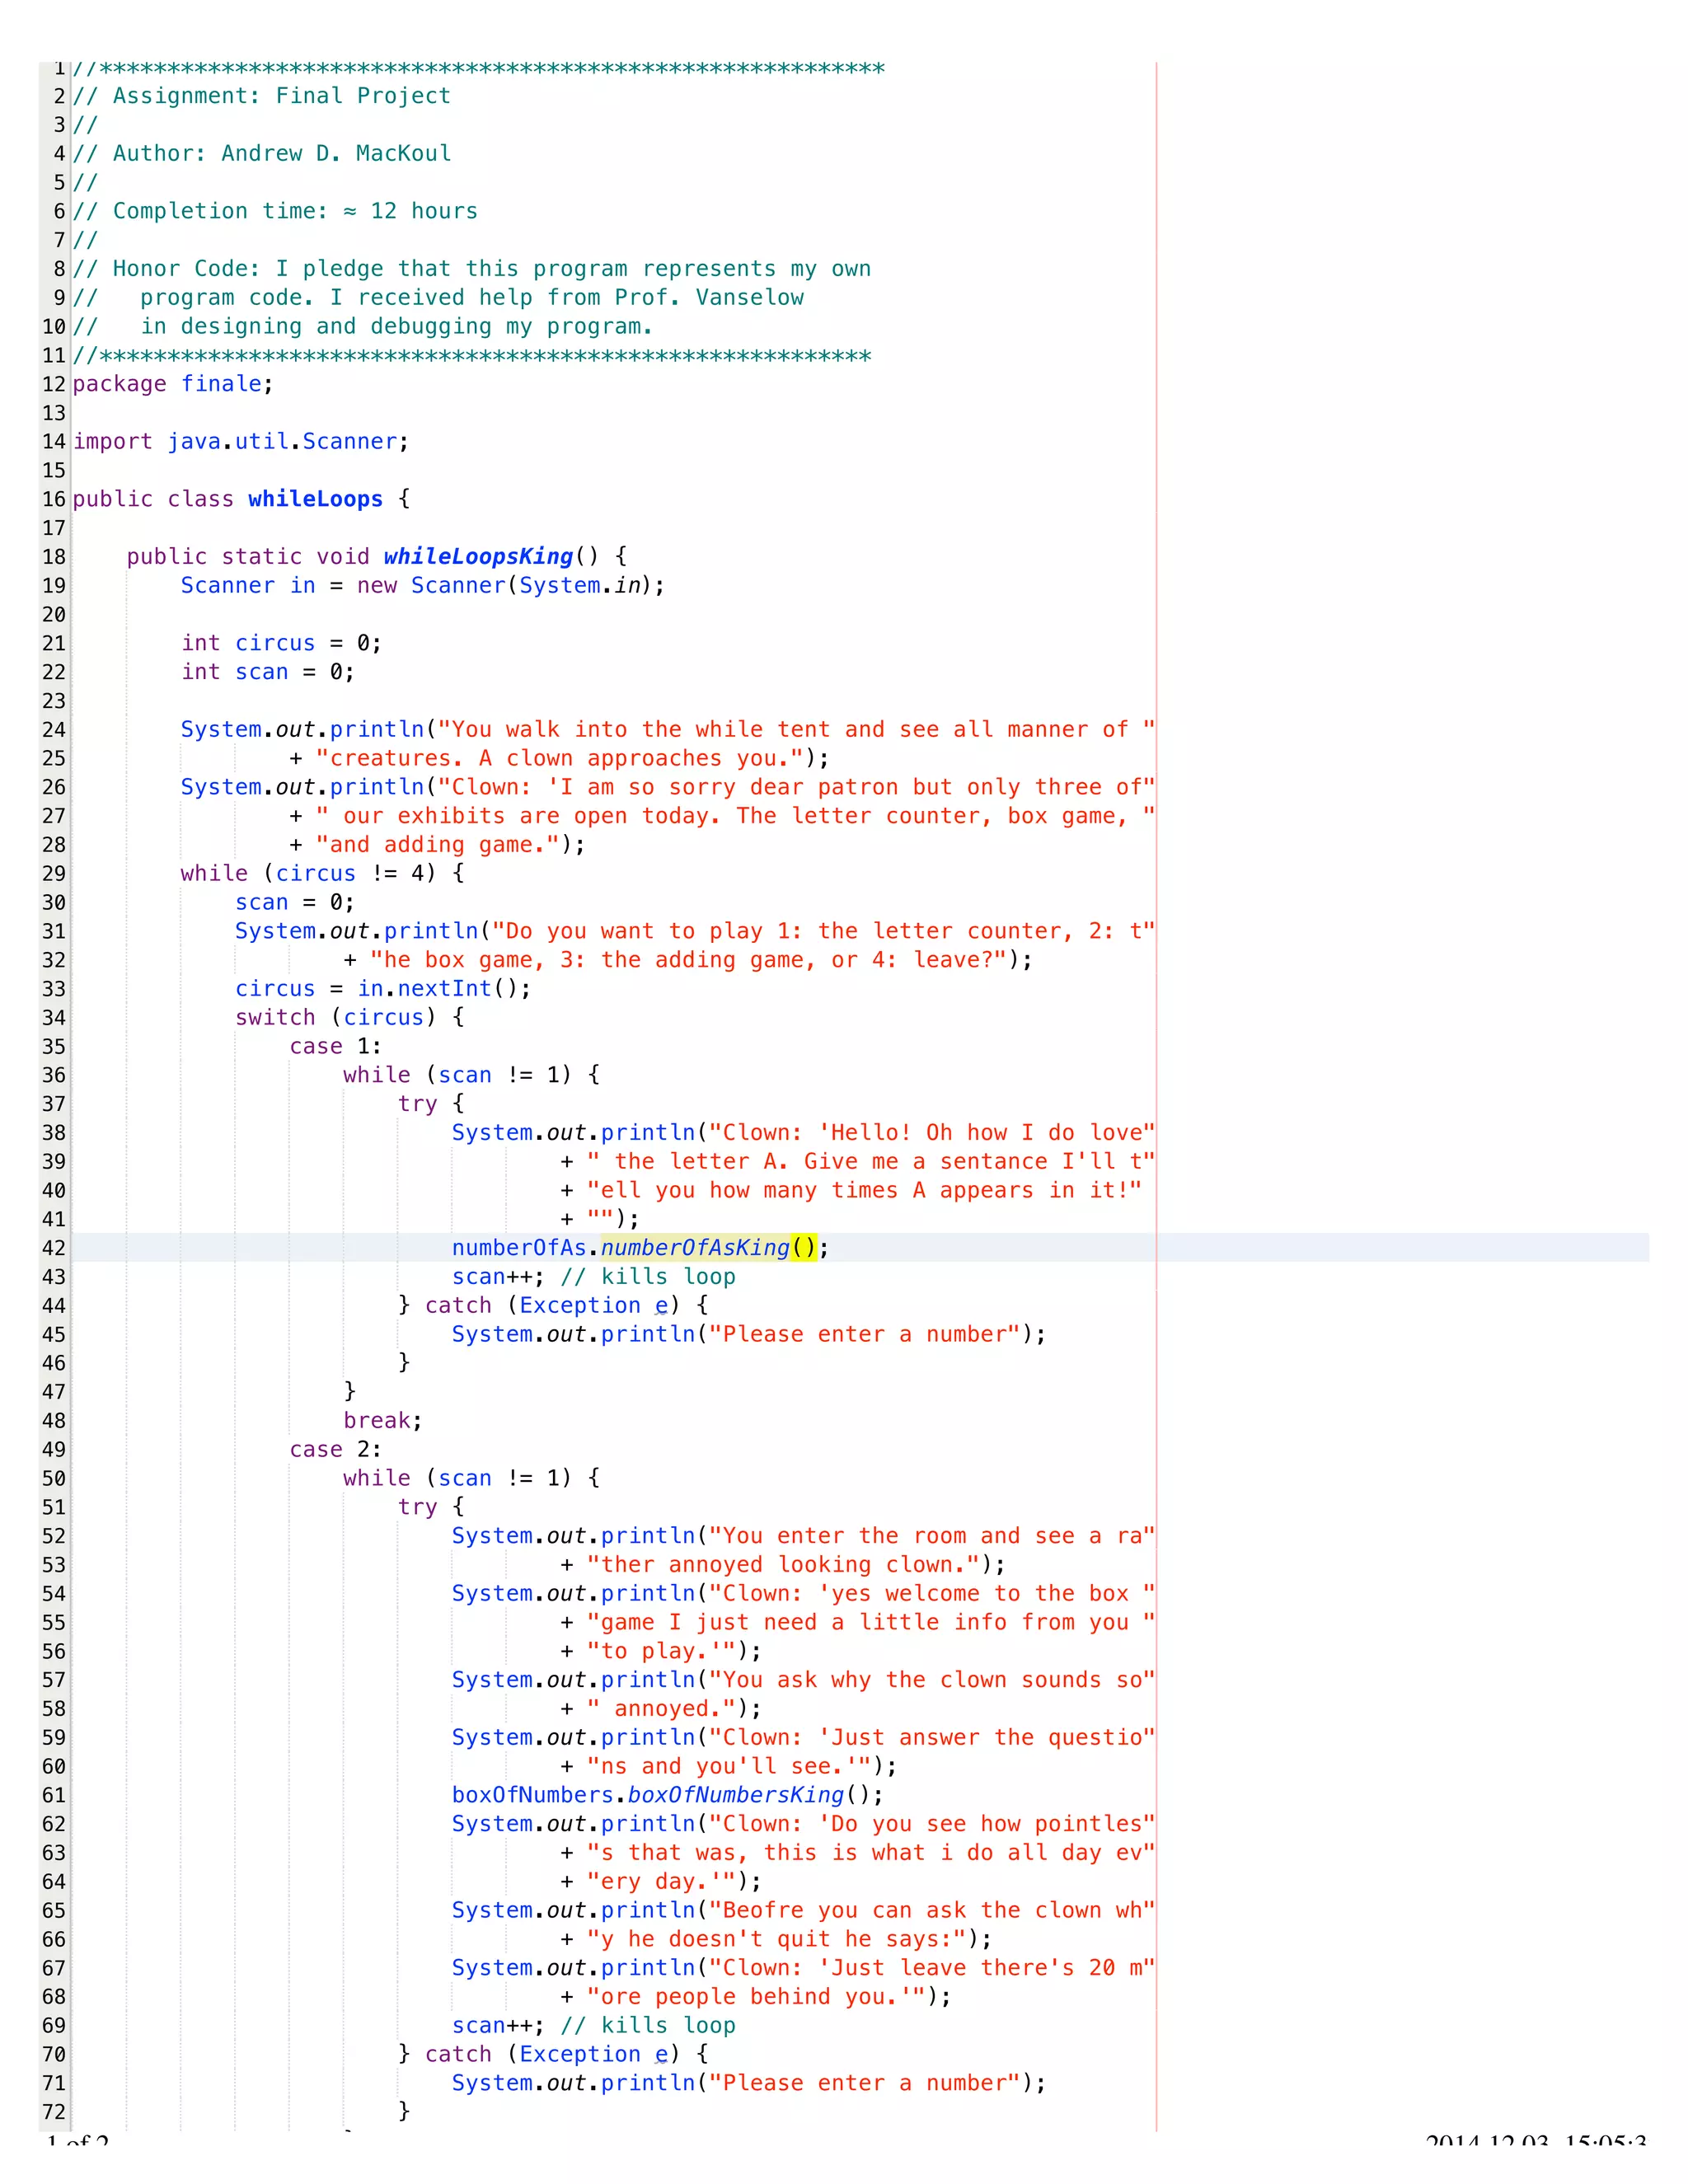1688x2184 pixels.
Task: Click 'while (scan != 1)' on line 50
Action: click(x=457, y=1479)
